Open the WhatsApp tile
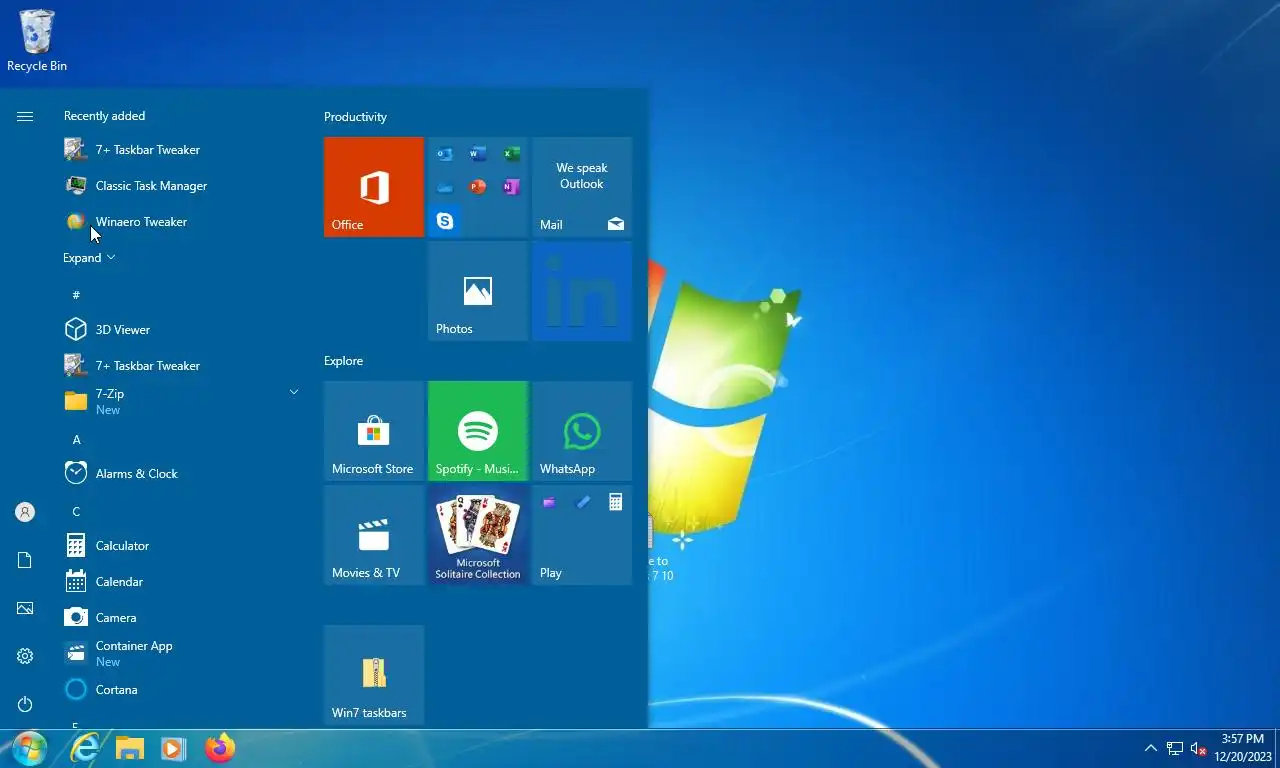Screen dimensions: 1280x768 coord(582,431)
